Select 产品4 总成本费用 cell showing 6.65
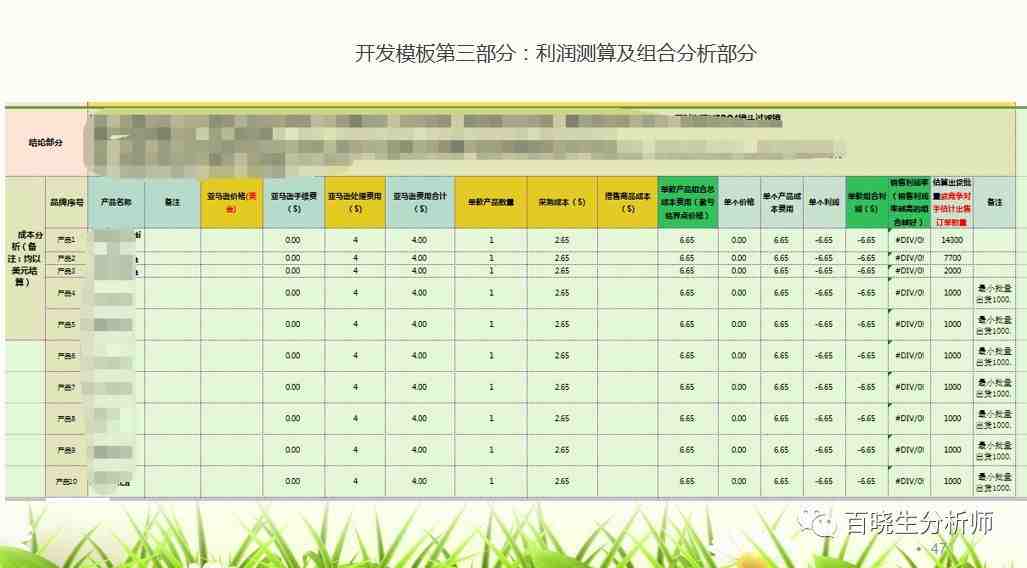1027x568 pixels. [x=687, y=293]
